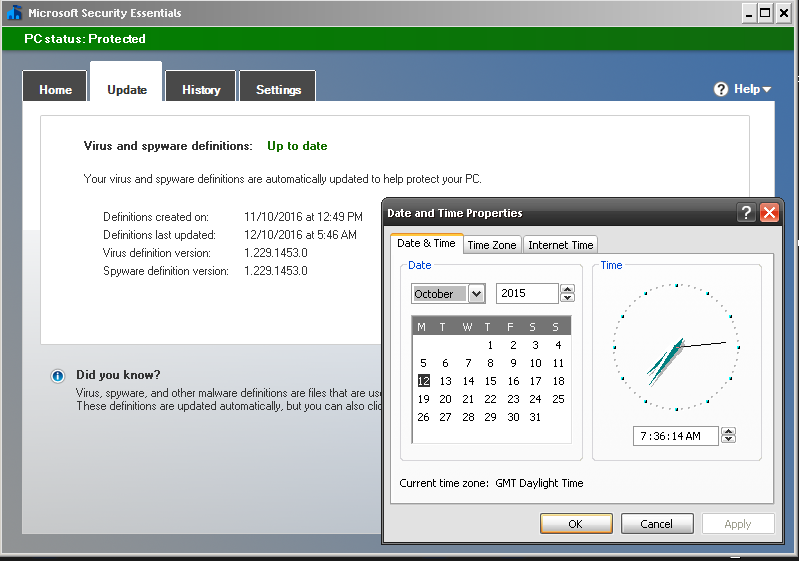Pick day 4 in the calendar
The image size is (799, 561).
(558, 345)
